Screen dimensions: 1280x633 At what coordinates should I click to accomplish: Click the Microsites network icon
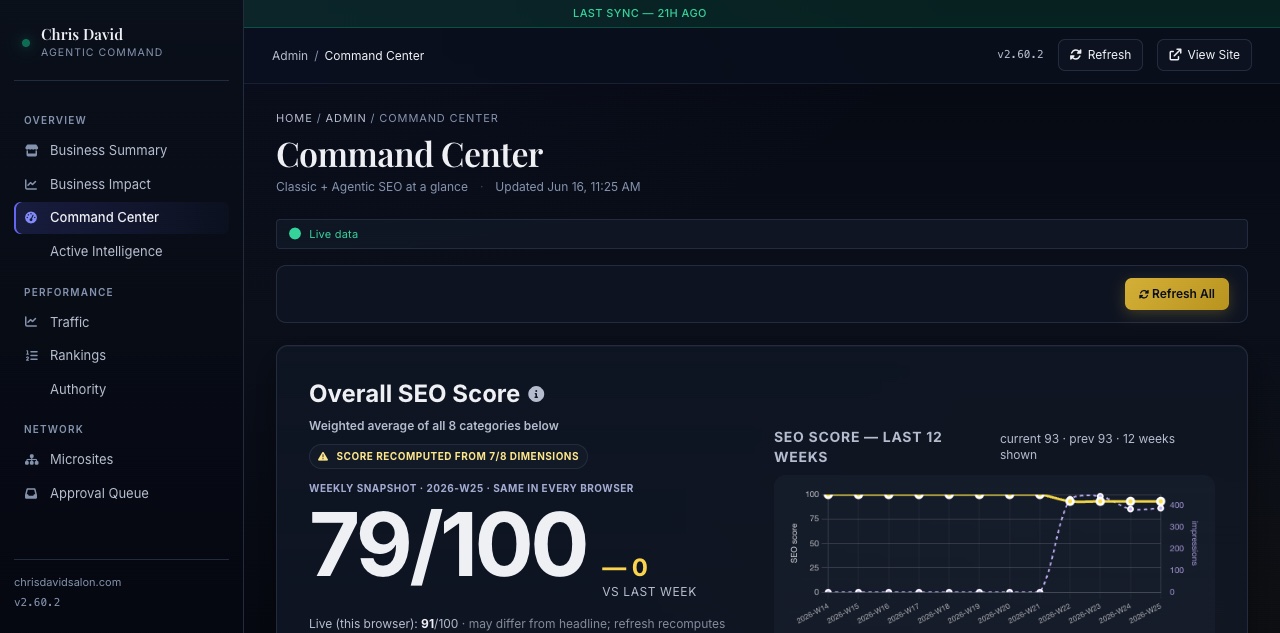click(31, 459)
